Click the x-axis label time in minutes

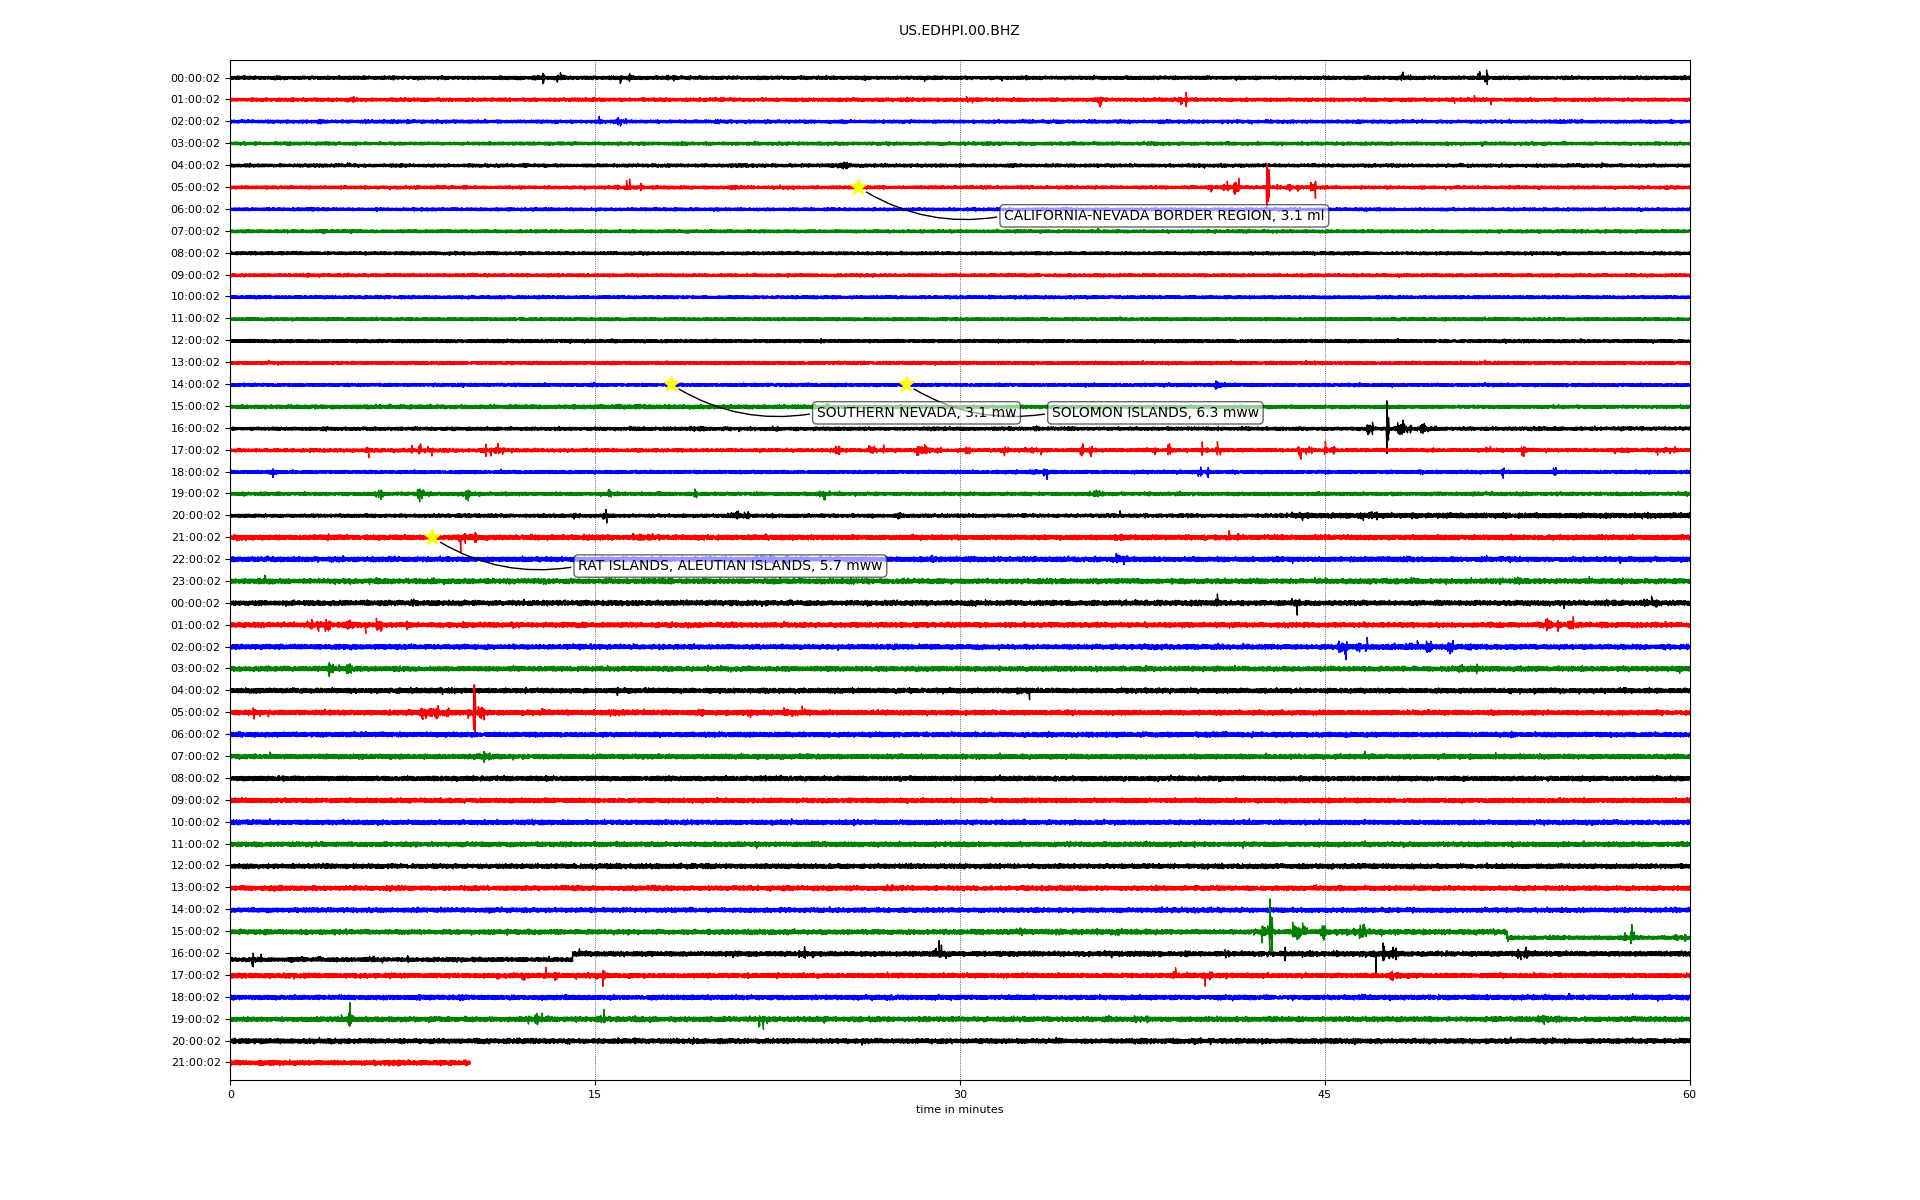coord(959,1109)
